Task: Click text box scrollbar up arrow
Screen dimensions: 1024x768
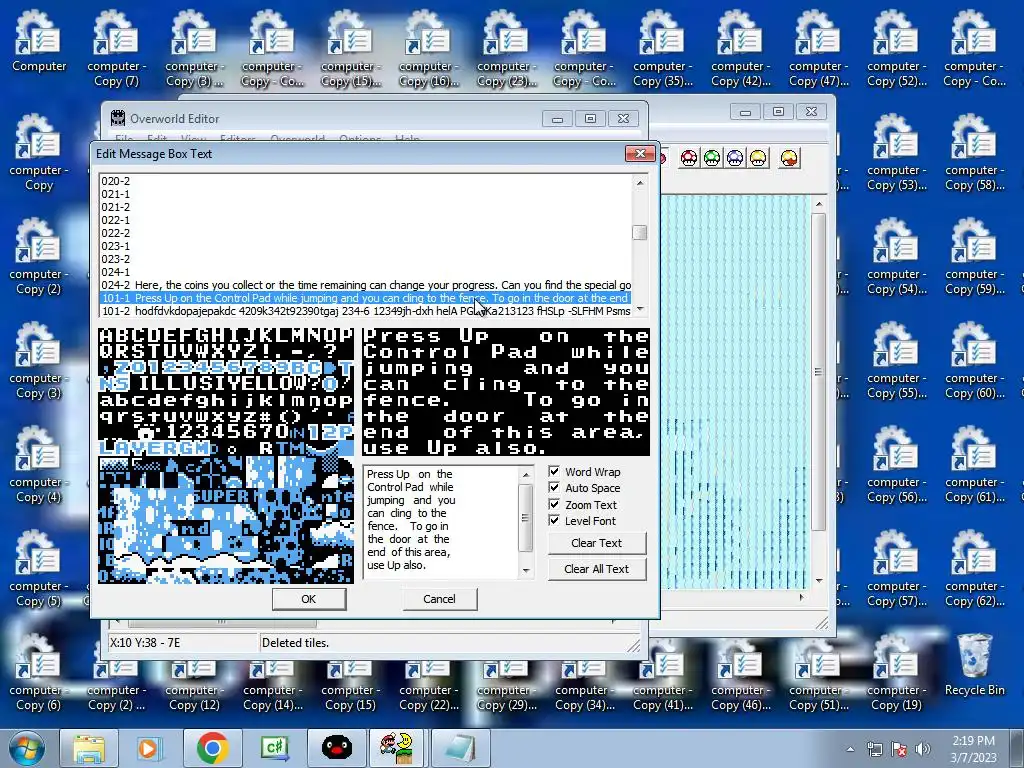Action: tap(526, 475)
